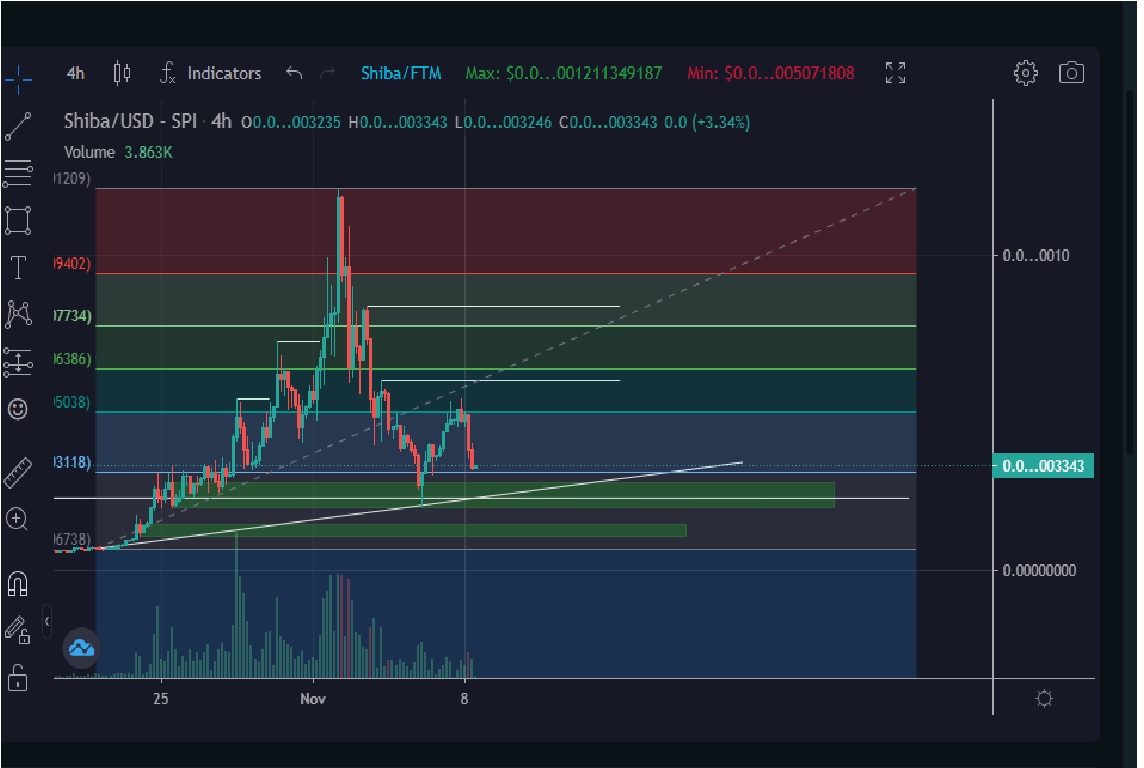Click the 0.00000000 price scale label
This screenshot has height=768, width=1144.
coord(1039,570)
